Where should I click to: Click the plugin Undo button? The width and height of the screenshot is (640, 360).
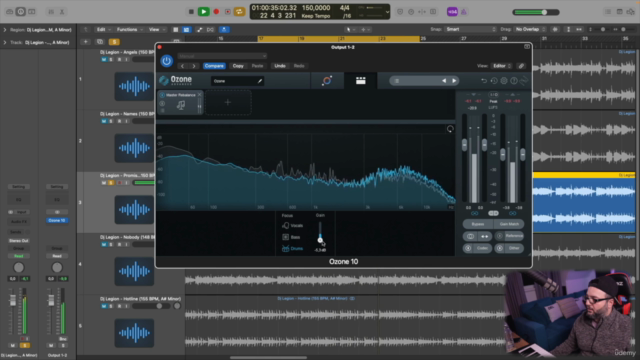click(x=280, y=66)
